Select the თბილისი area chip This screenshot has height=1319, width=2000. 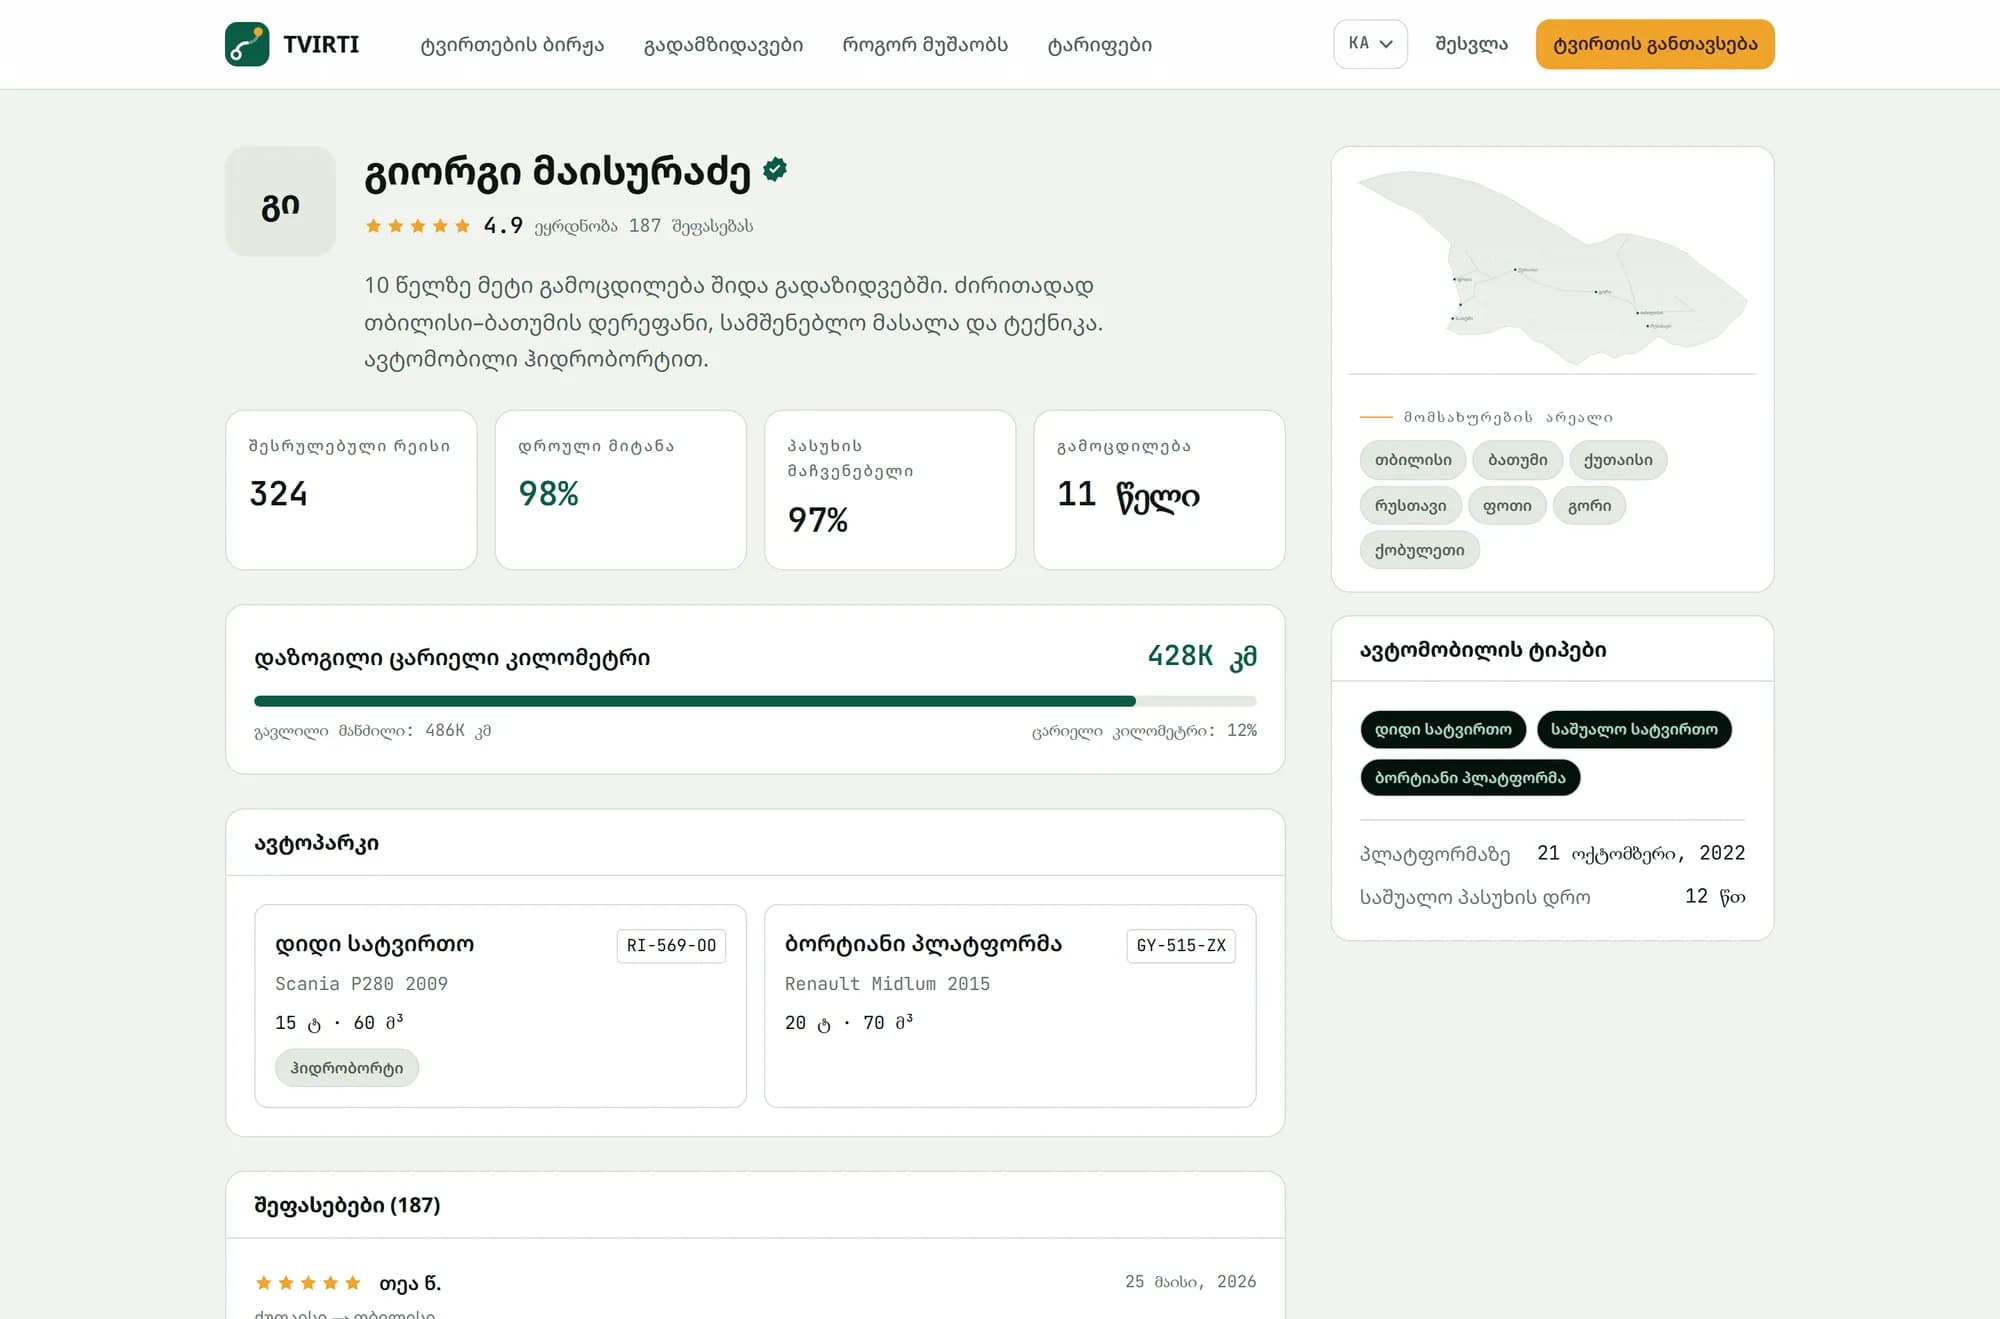(1413, 460)
